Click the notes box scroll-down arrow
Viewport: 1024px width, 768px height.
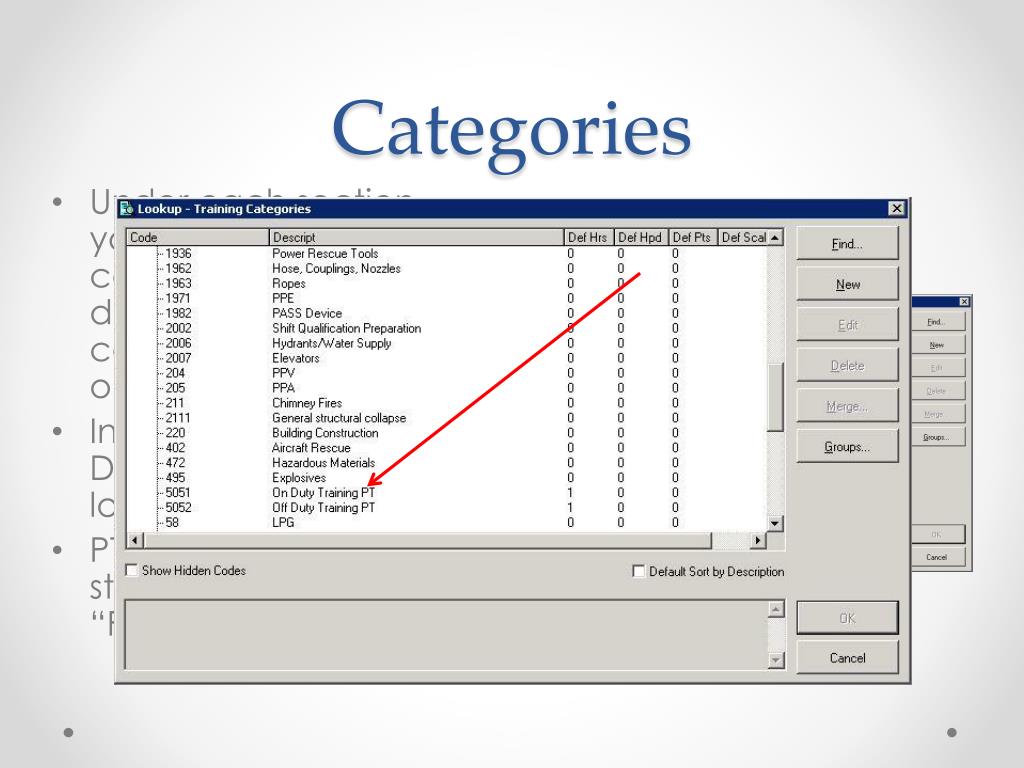[774, 660]
